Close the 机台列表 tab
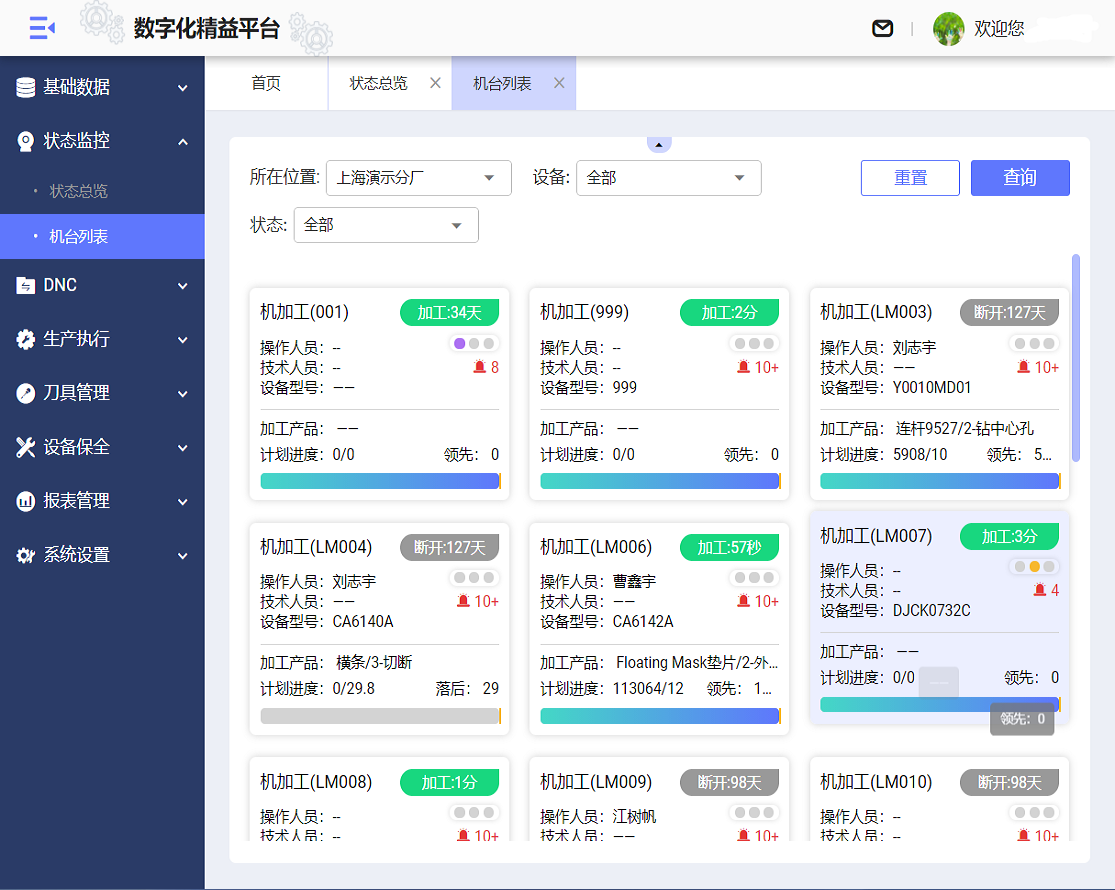 tap(559, 83)
